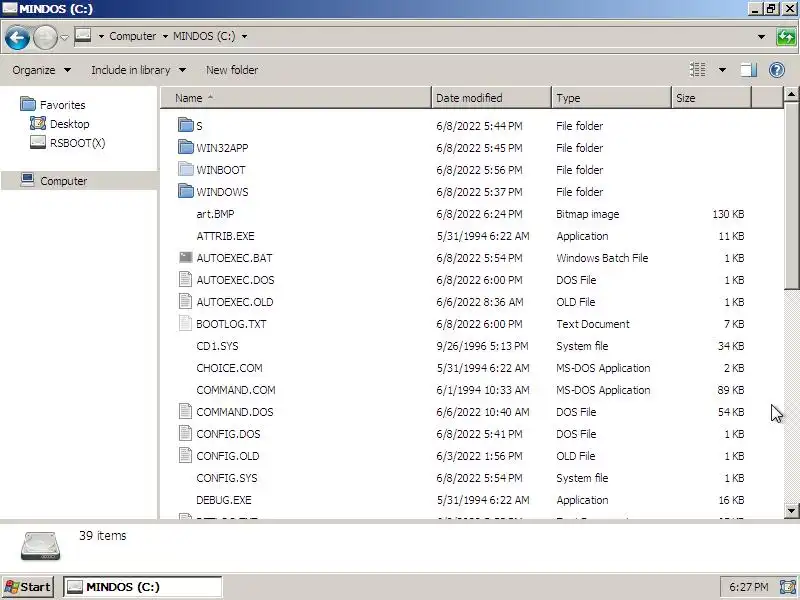
Task: Click the system tray icon beside clock
Action: coord(788,587)
